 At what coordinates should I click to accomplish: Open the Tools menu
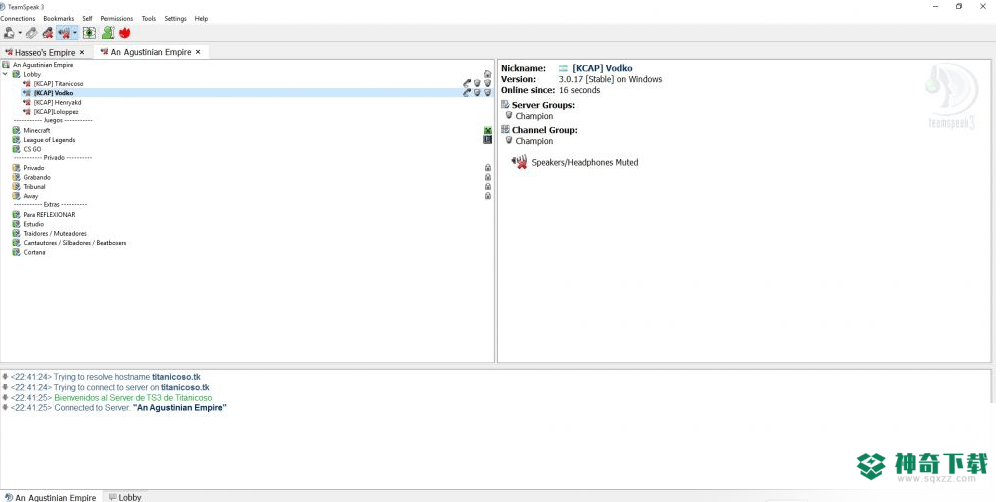click(x=149, y=19)
